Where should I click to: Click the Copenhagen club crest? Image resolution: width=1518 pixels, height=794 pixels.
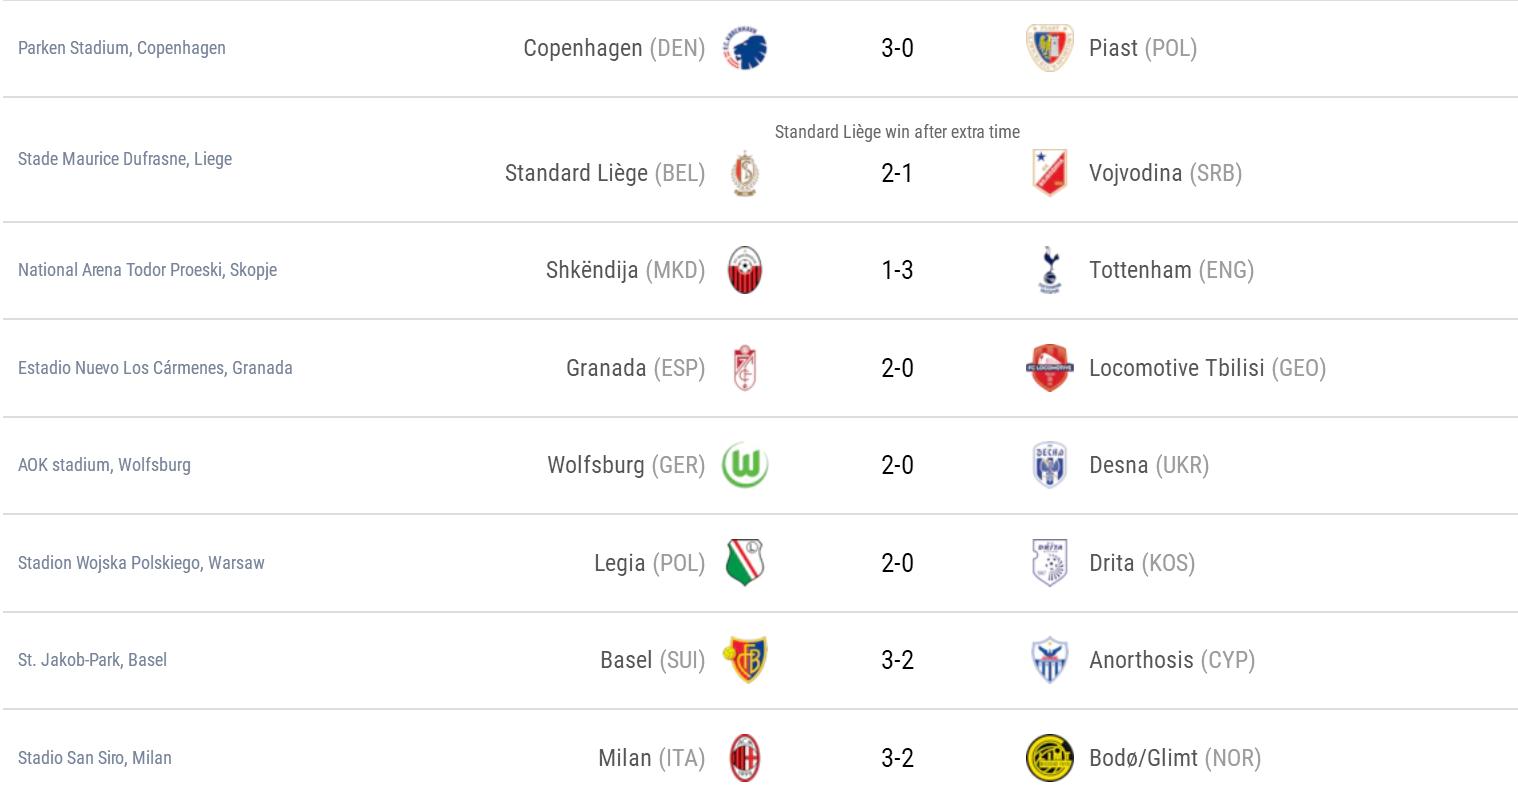(745, 49)
